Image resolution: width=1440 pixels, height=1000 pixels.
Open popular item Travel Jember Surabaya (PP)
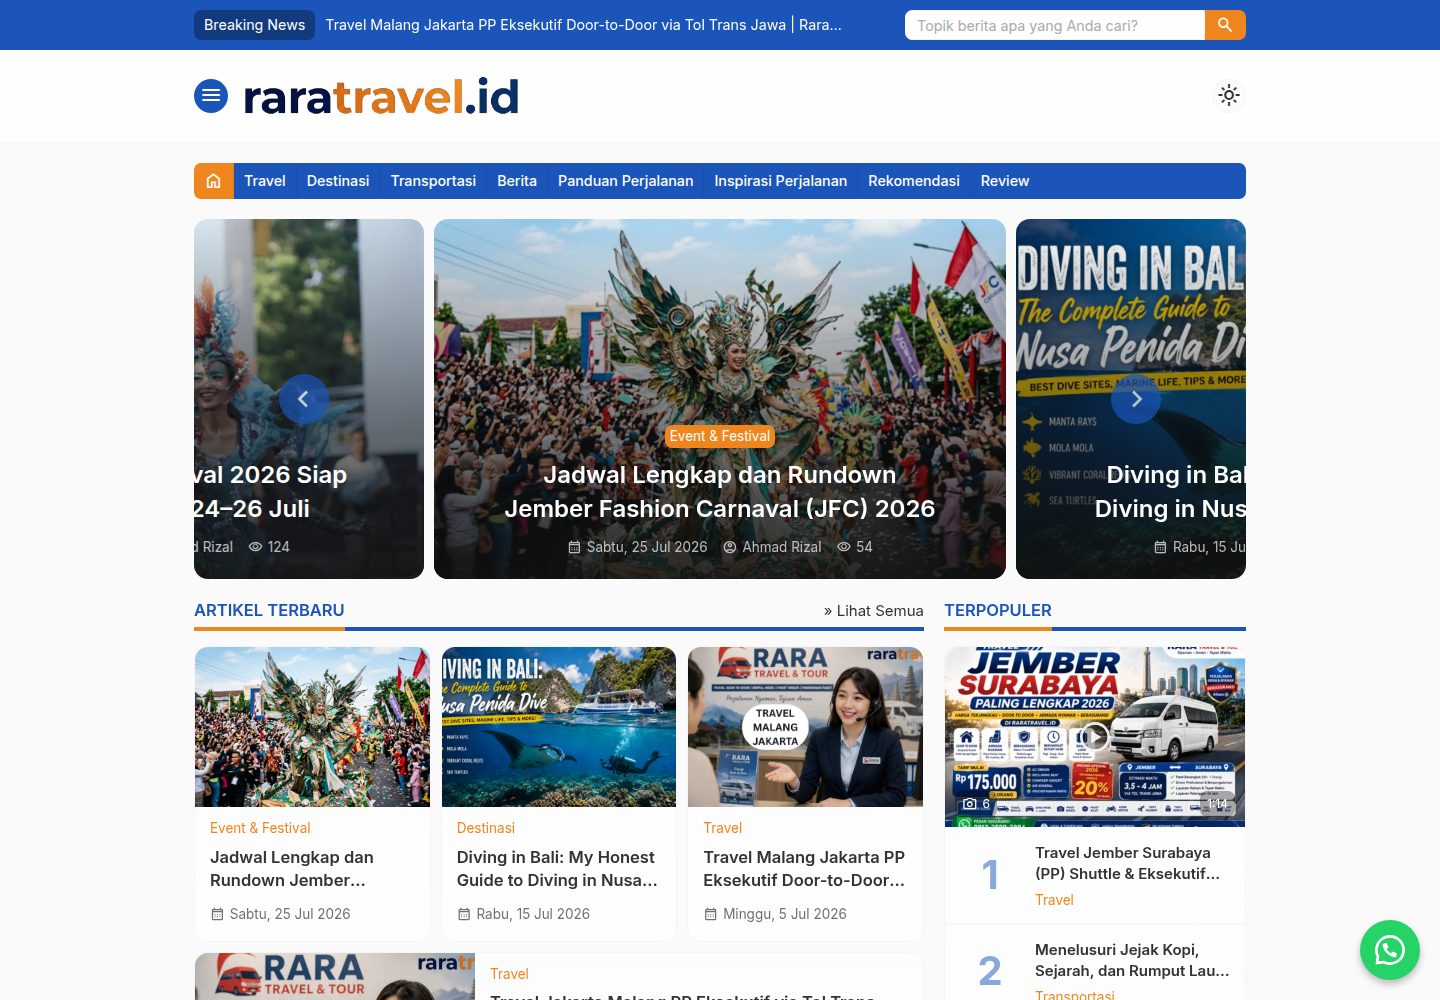(x=1128, y=863)
